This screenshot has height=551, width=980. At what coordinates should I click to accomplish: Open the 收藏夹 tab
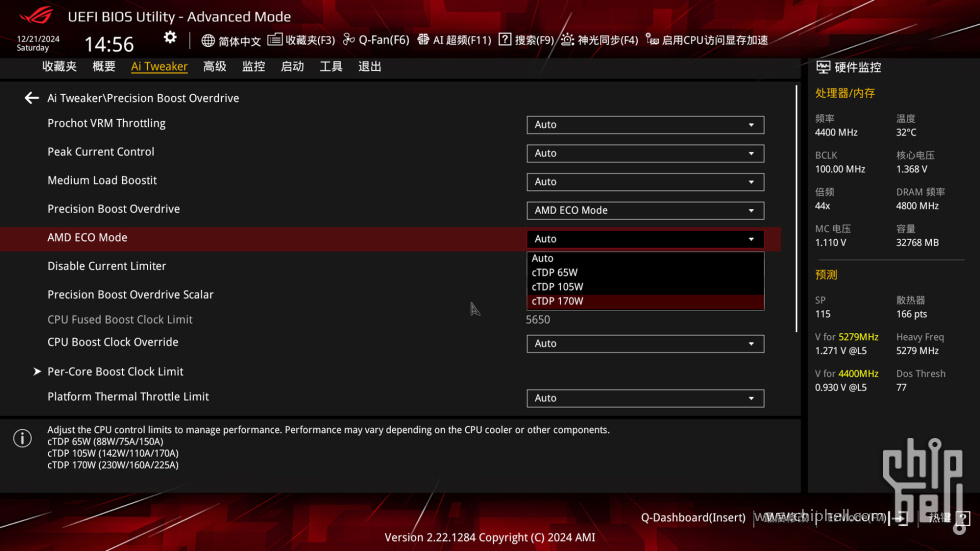click(59, 66)
